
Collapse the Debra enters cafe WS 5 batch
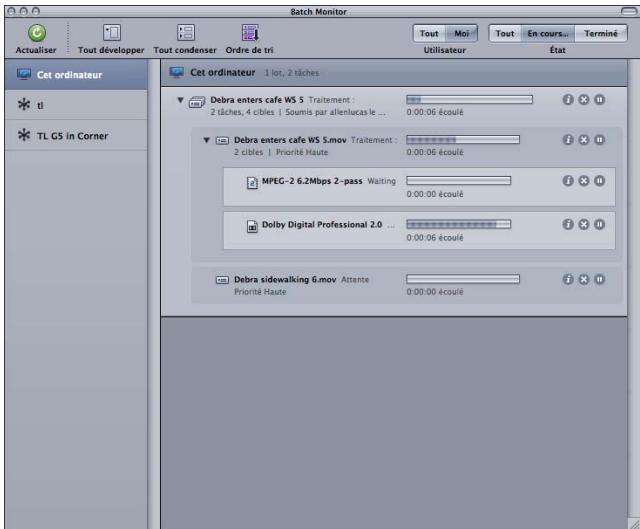(x=180, y=100)
